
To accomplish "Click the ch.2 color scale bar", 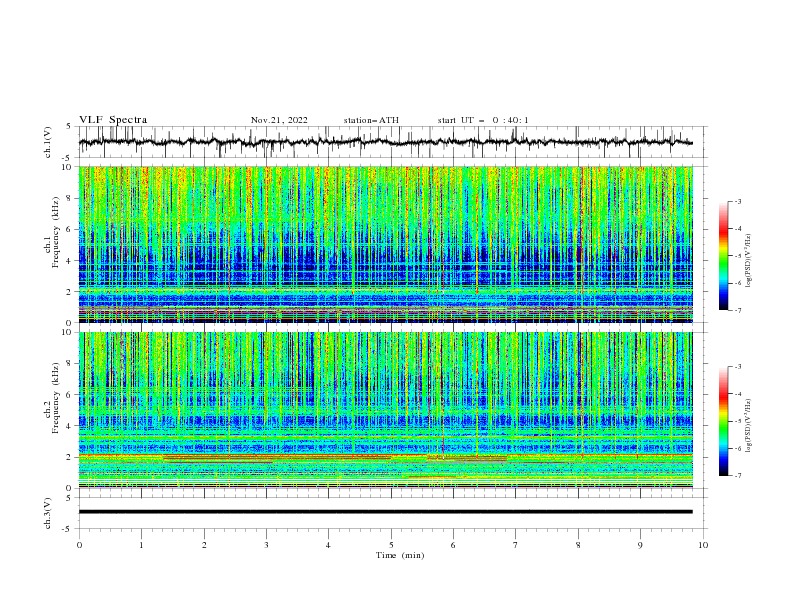I will (723, 421).
